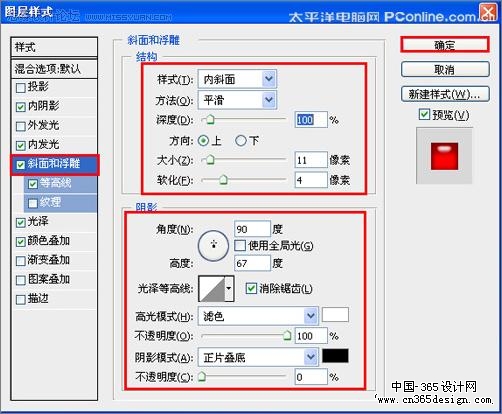Click the highlight 不透明度(O) slider handle
The width and height of the screenshot is (502, 414).
click(x=287, y=335)
